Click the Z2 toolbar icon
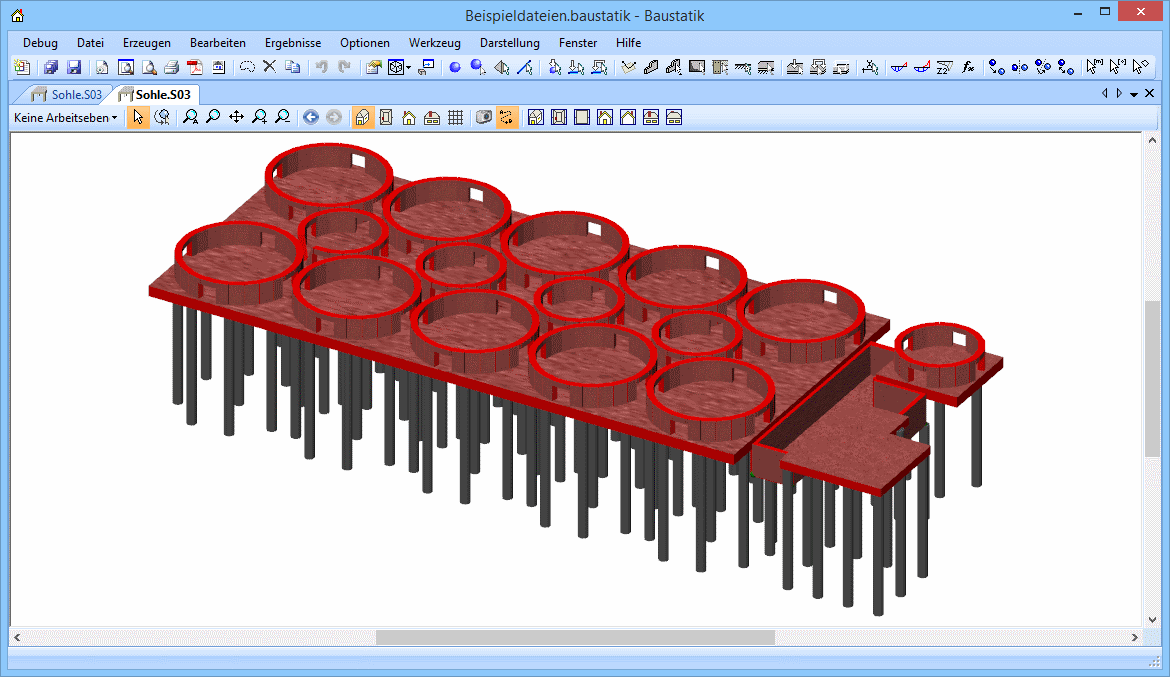The image size is (1170, 677). tap(944, 67)
